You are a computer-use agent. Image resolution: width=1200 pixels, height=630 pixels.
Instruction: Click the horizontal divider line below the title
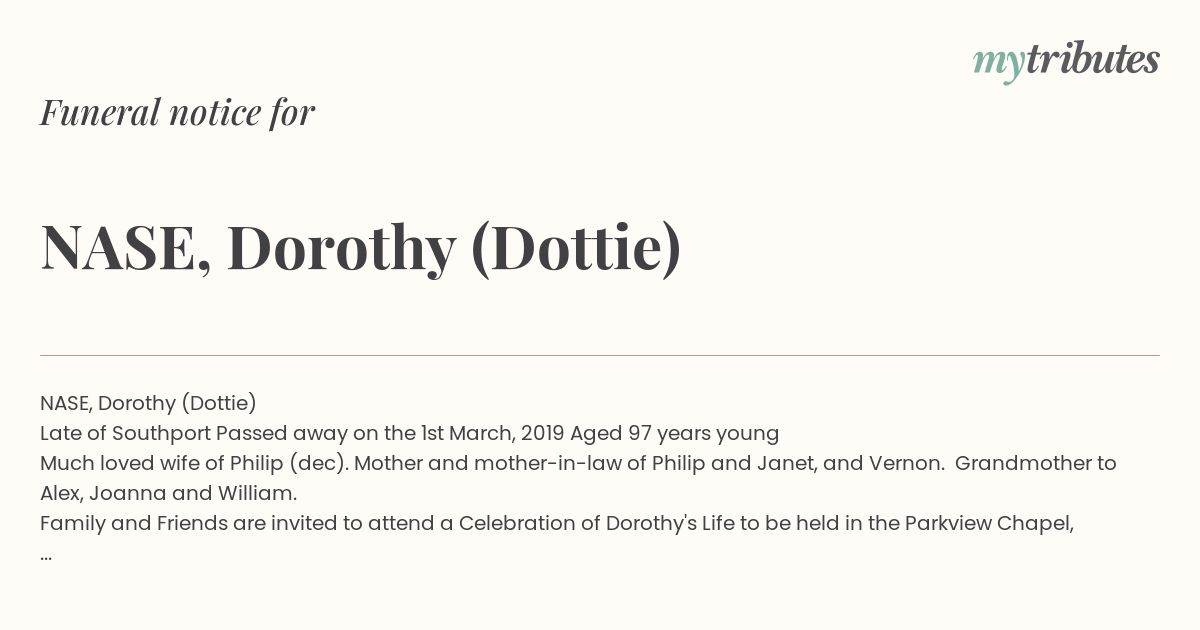pyautogui.click(x=600, y=355)
